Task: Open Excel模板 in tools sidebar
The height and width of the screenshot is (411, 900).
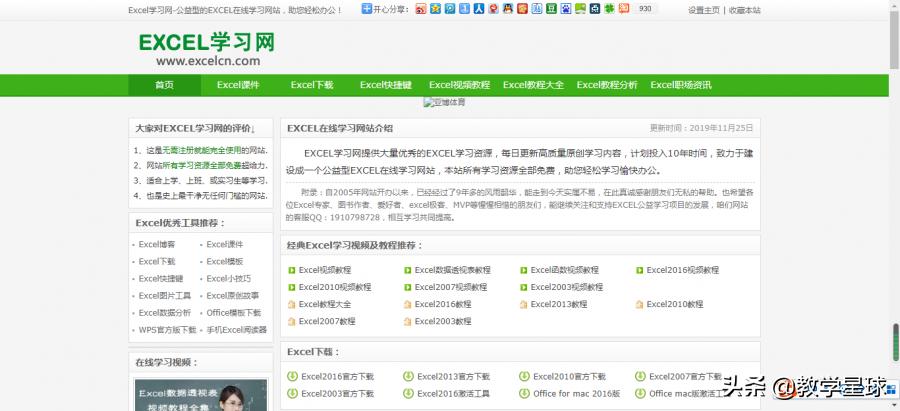Action: 224,261
